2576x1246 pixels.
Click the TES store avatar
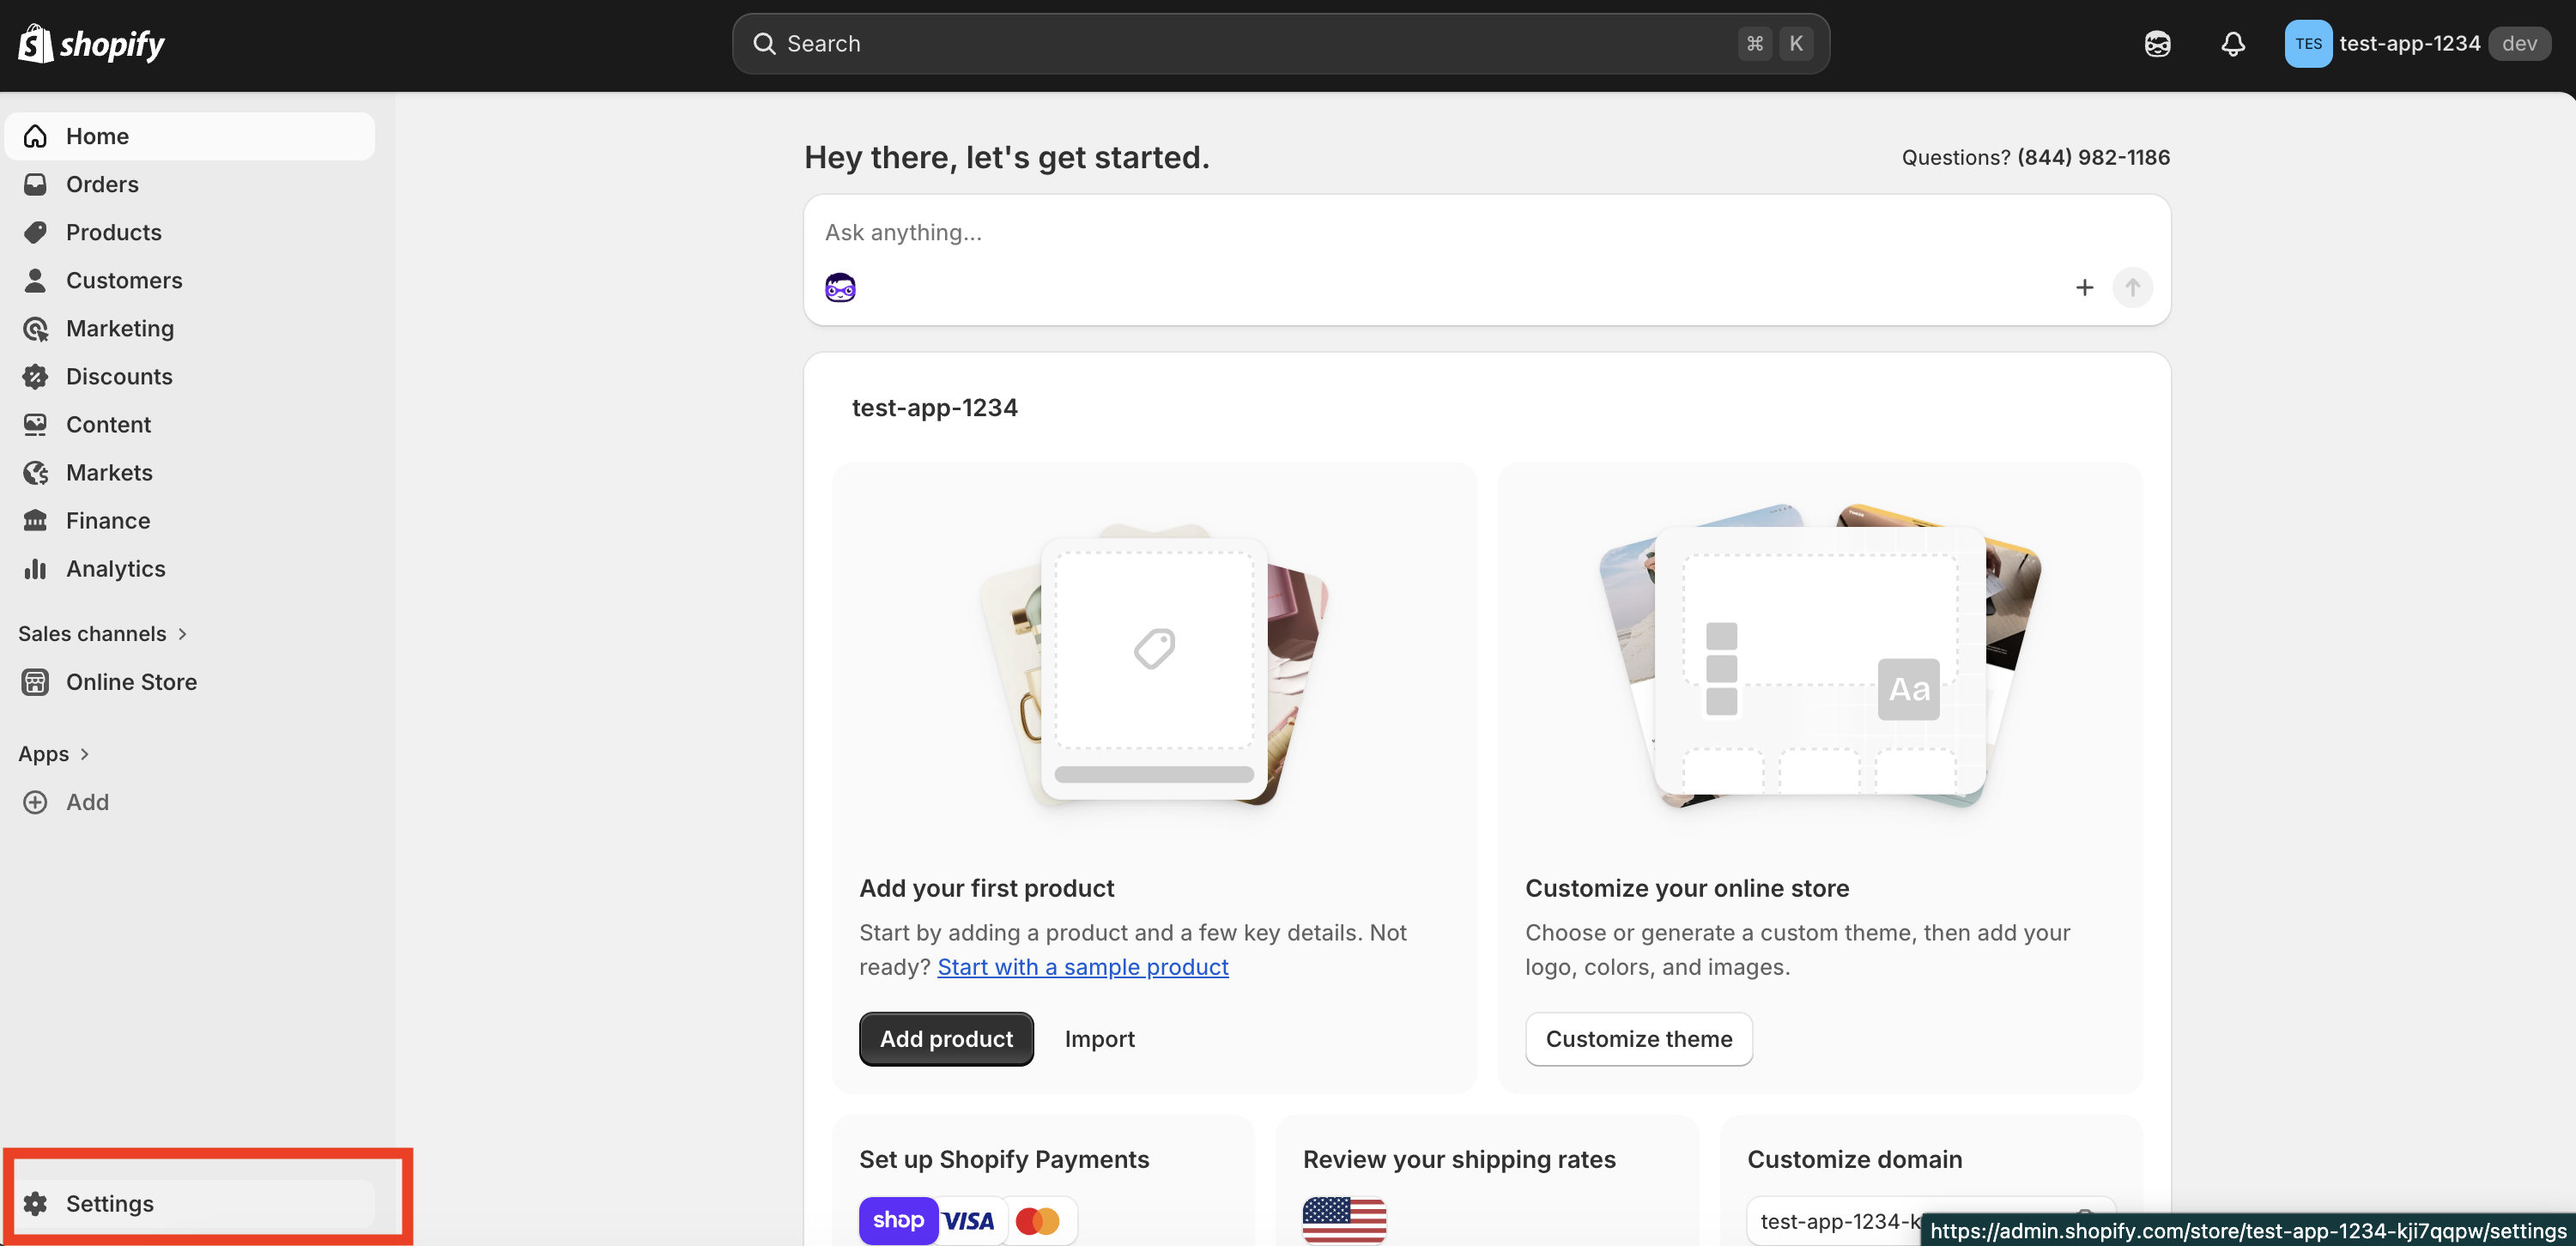pyautogui.click(x=2308, y=44)
